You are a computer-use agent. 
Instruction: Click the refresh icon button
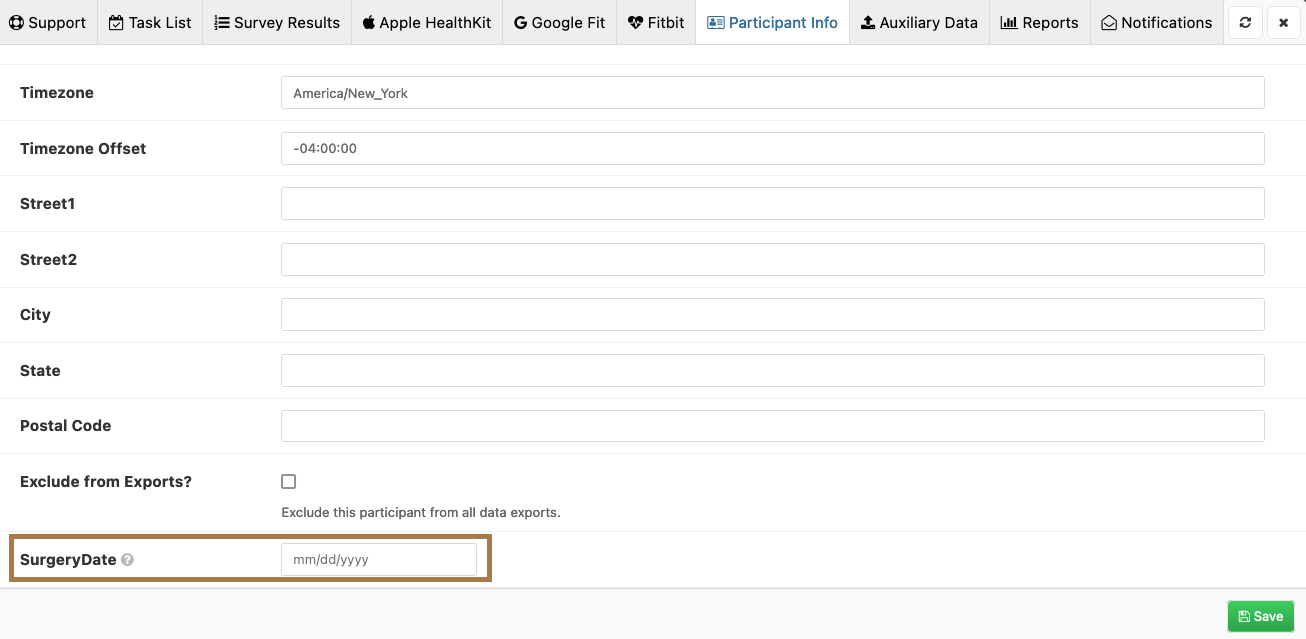point(1245,22)
